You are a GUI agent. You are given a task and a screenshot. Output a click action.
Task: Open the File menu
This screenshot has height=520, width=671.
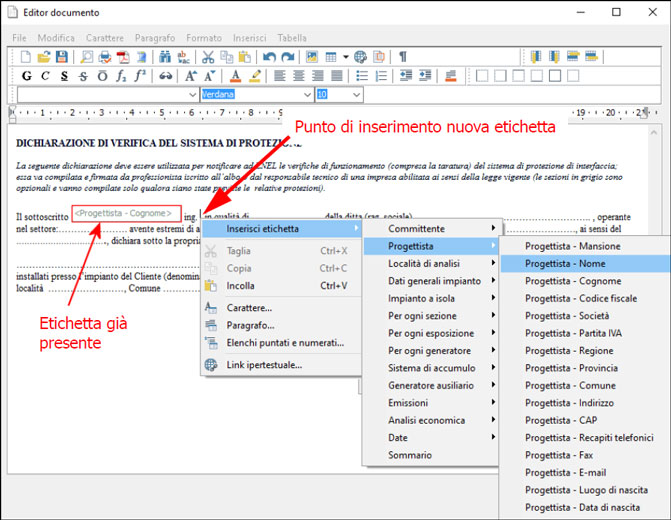tap(19, 38)
